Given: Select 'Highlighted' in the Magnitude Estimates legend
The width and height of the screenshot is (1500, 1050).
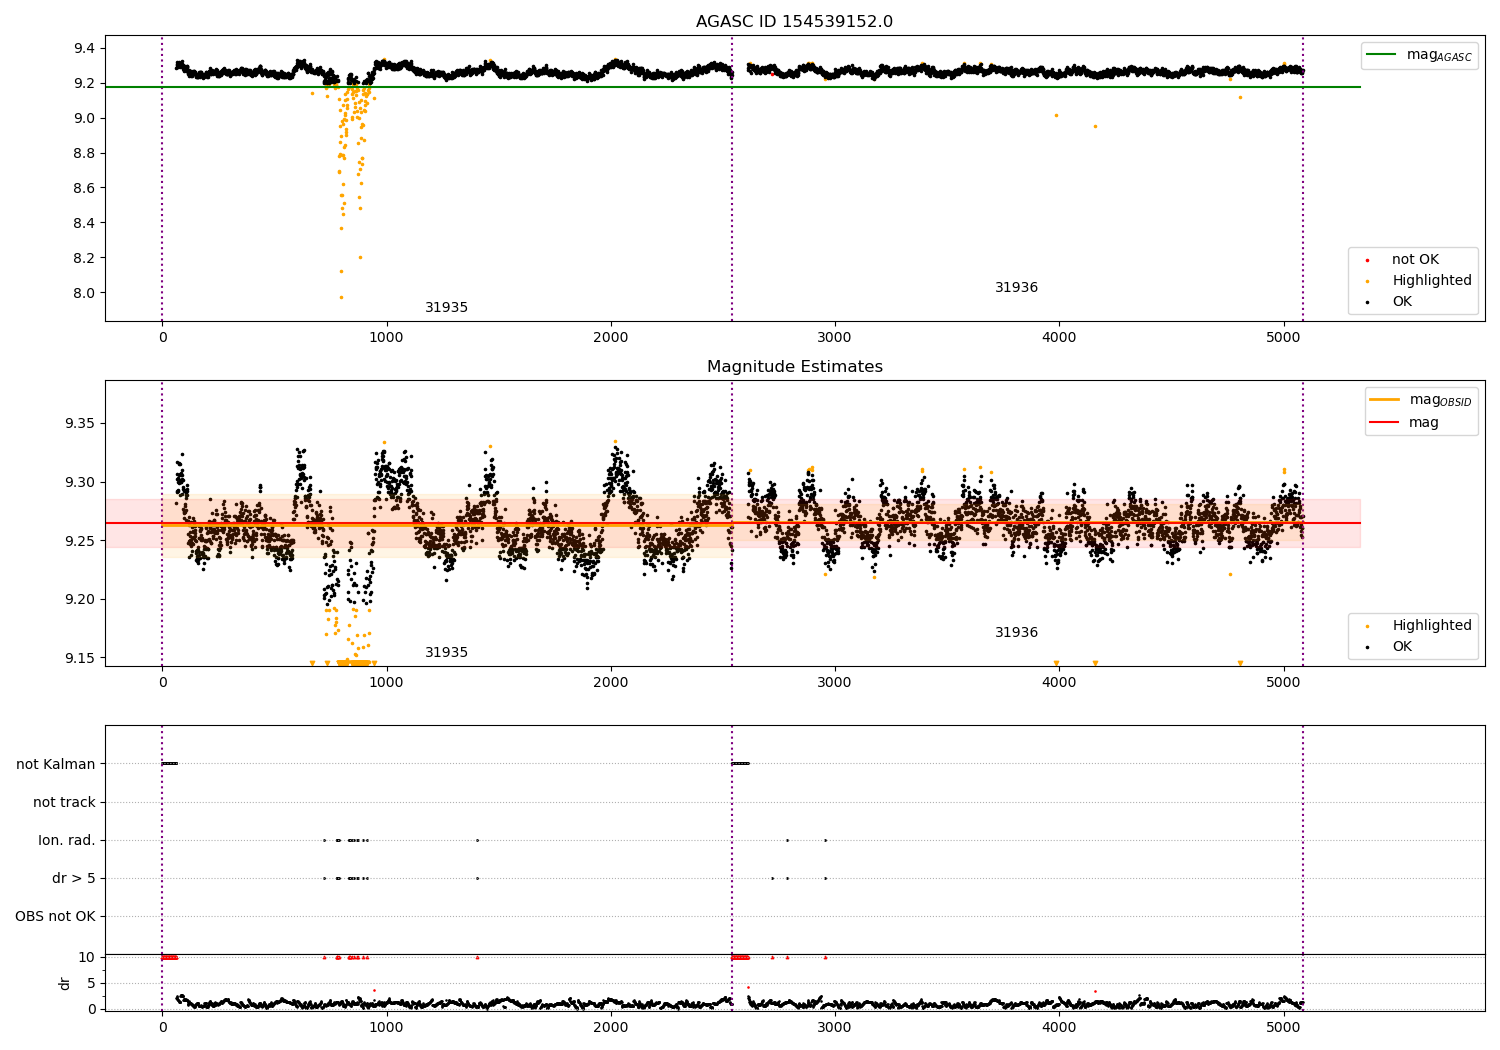Looking at the screenshot, I should (1432, 626).
